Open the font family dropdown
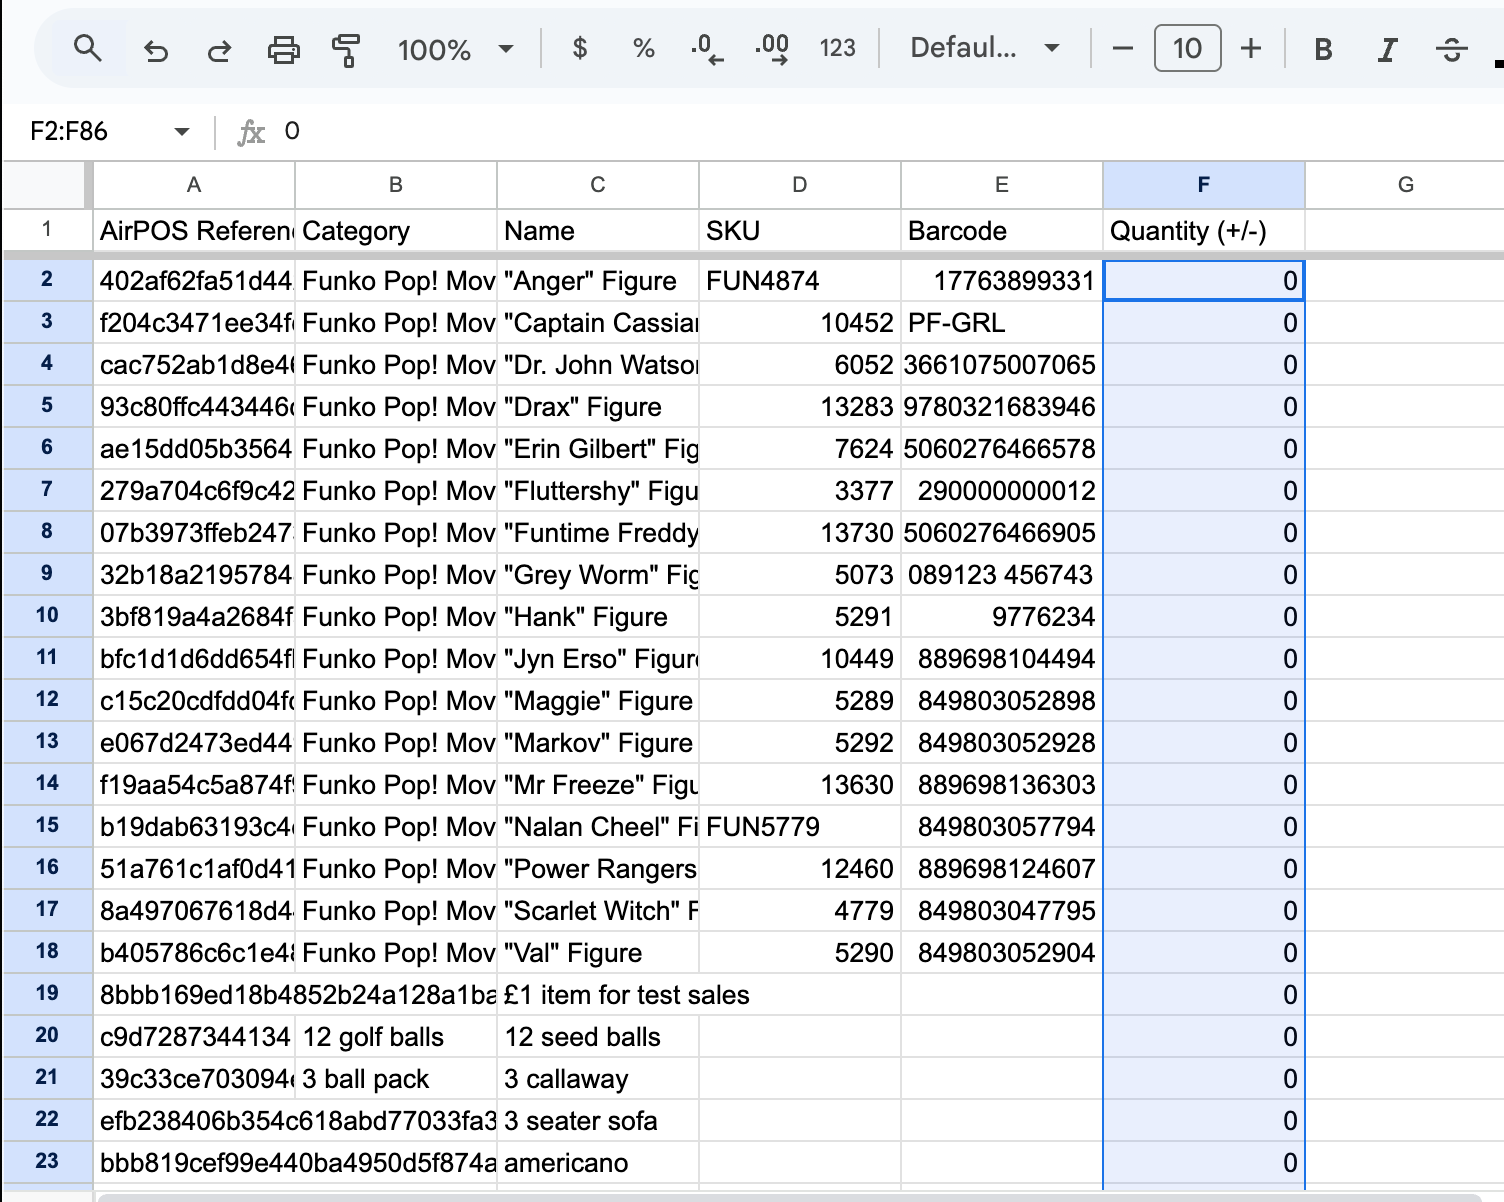The width and height of the screenshot is (1504, 1202). coord(984,48)
